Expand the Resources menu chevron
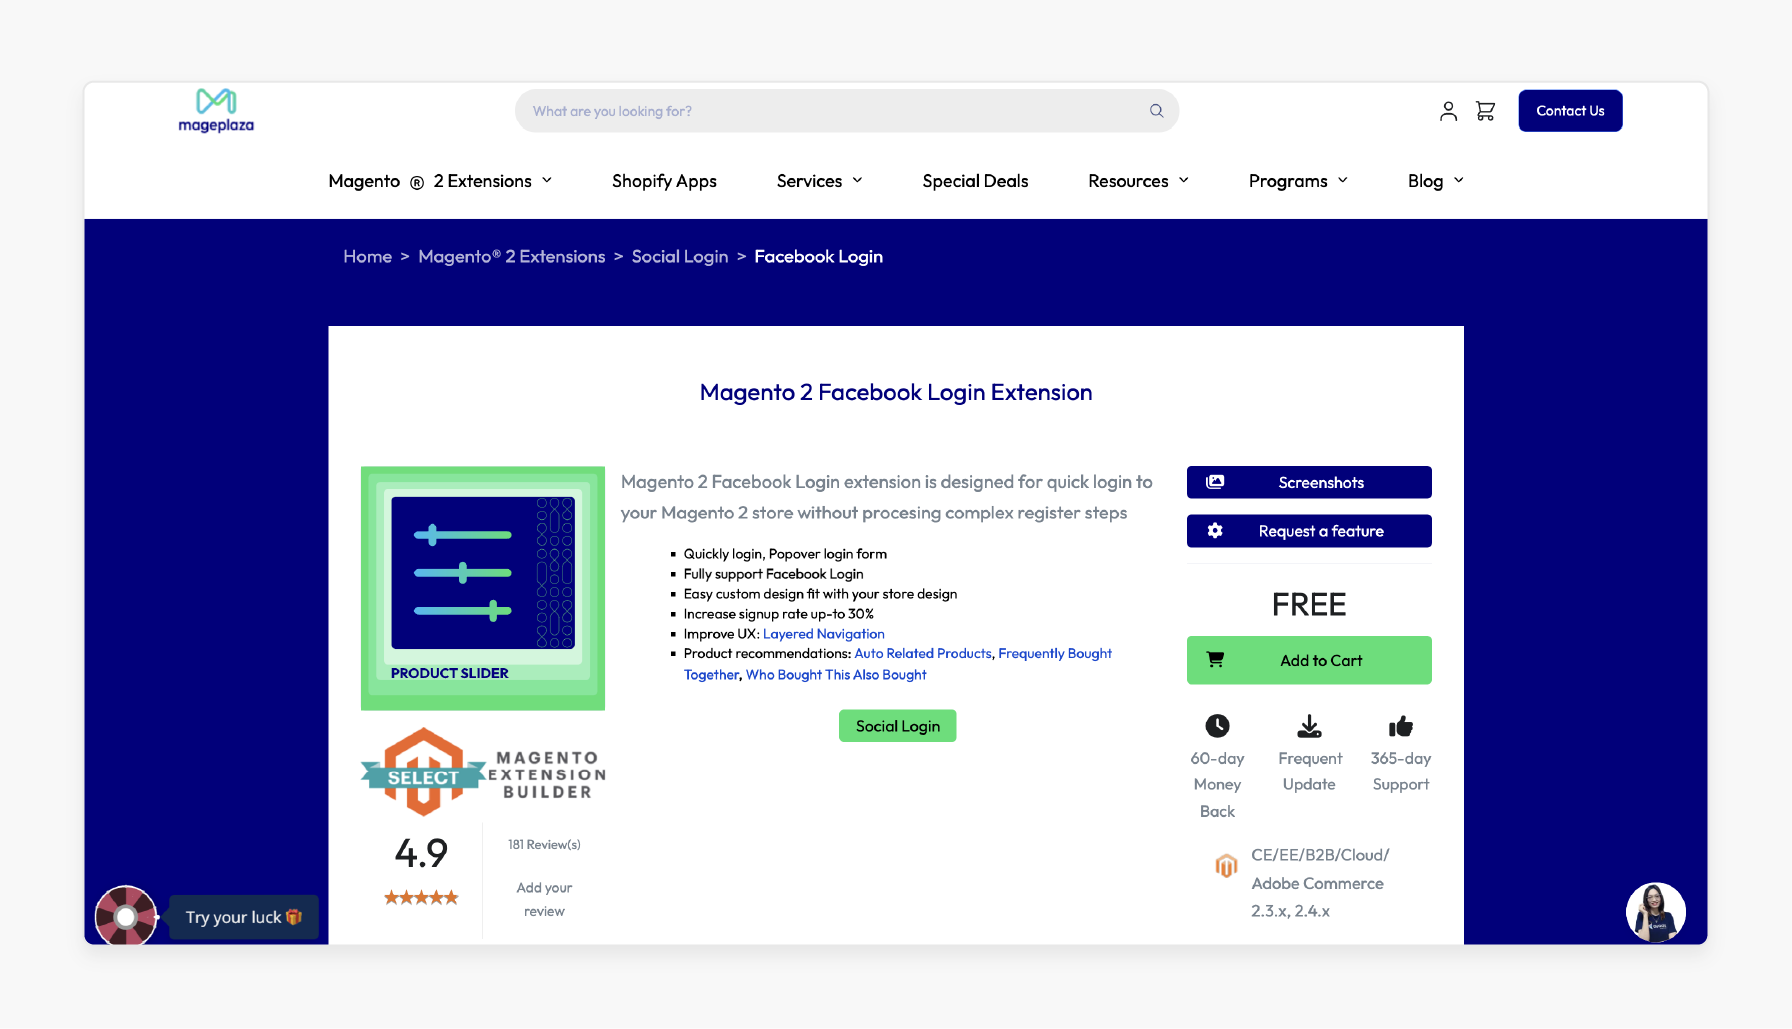The image size is (1792, 1029). pos(1184,180)
